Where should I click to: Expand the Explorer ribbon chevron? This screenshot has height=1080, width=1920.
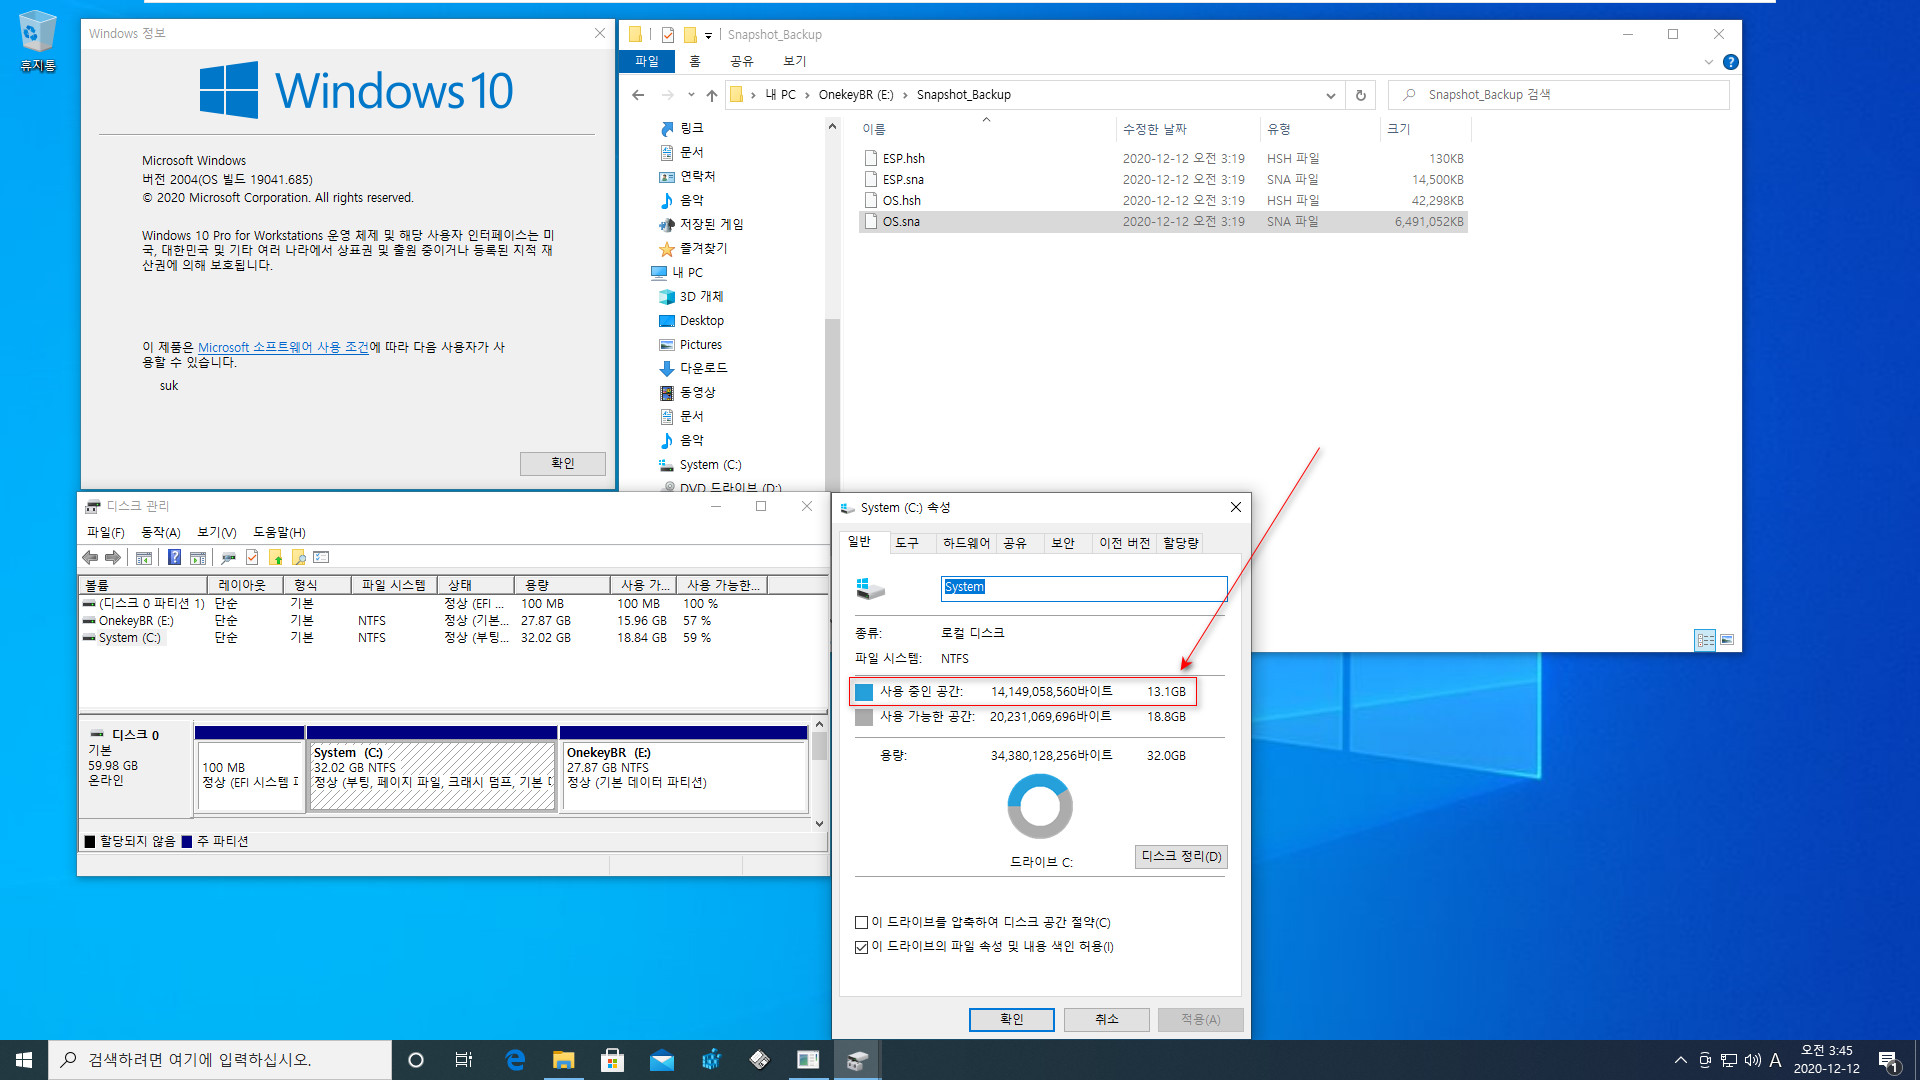point(1708,62)
